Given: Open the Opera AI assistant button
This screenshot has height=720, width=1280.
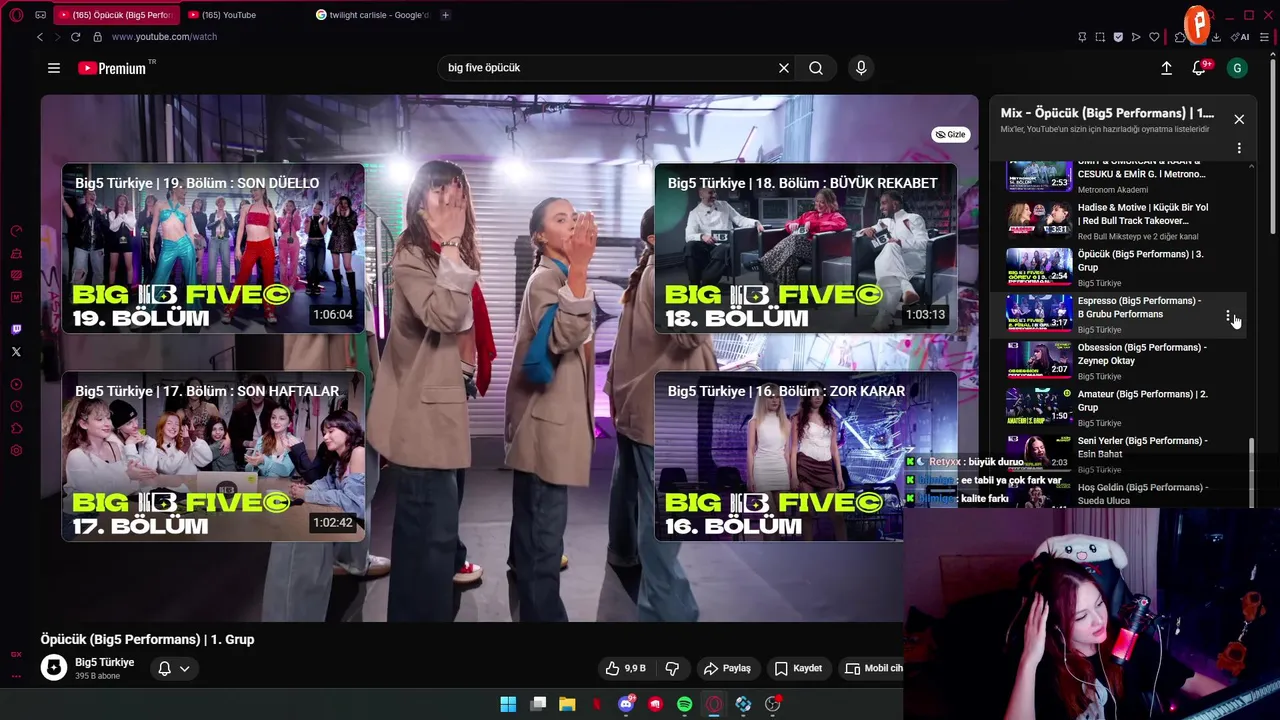Looking at the screenshot, I should click(x=1242, y=37).
